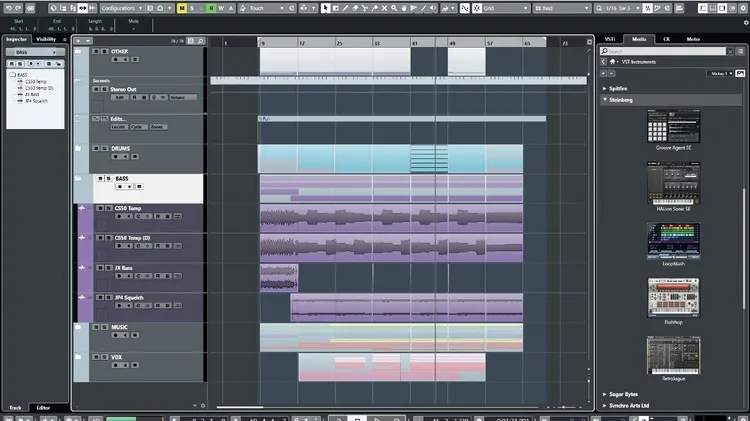Select the Retrologue instrument icon
This screenshot has height=421, width=750.
click(673, 355)
